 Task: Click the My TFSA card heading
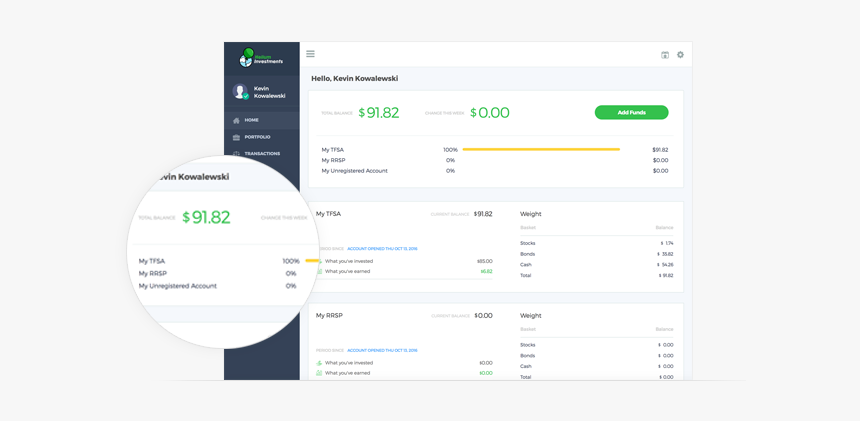(328, 214)
